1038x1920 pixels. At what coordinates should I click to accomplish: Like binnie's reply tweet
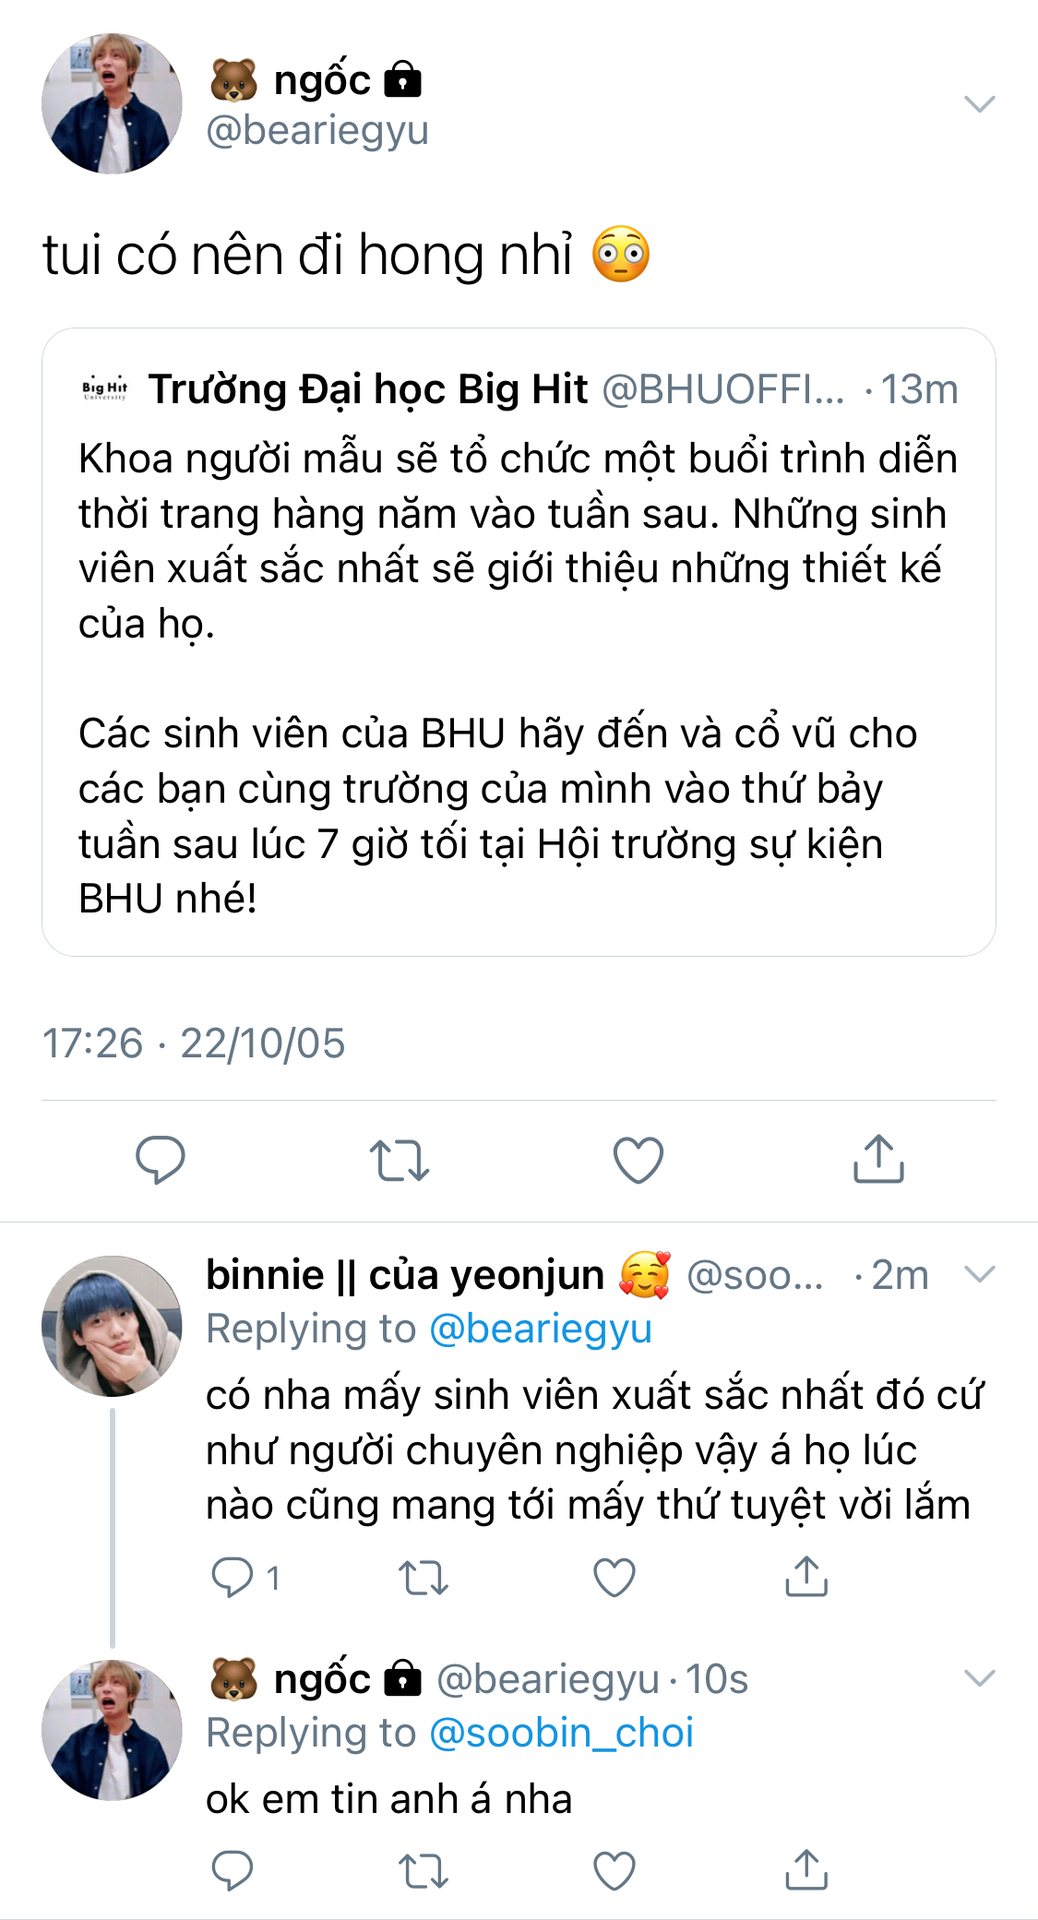point(614,1577)
